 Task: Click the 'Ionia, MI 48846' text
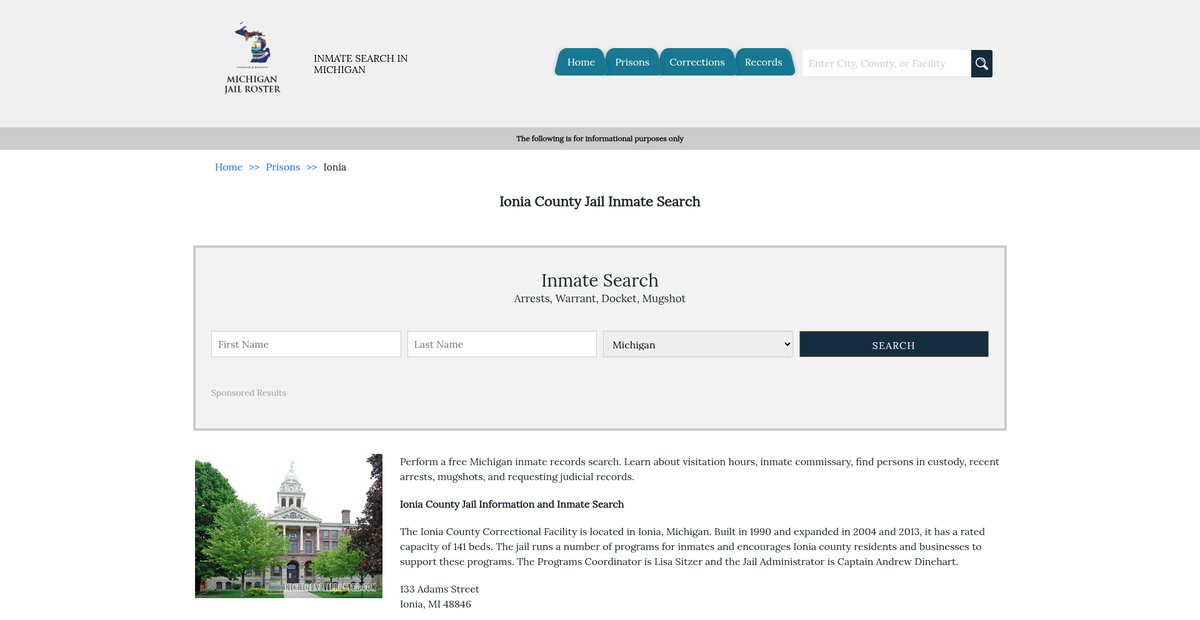pyautogui.click(x=436, y=604)
